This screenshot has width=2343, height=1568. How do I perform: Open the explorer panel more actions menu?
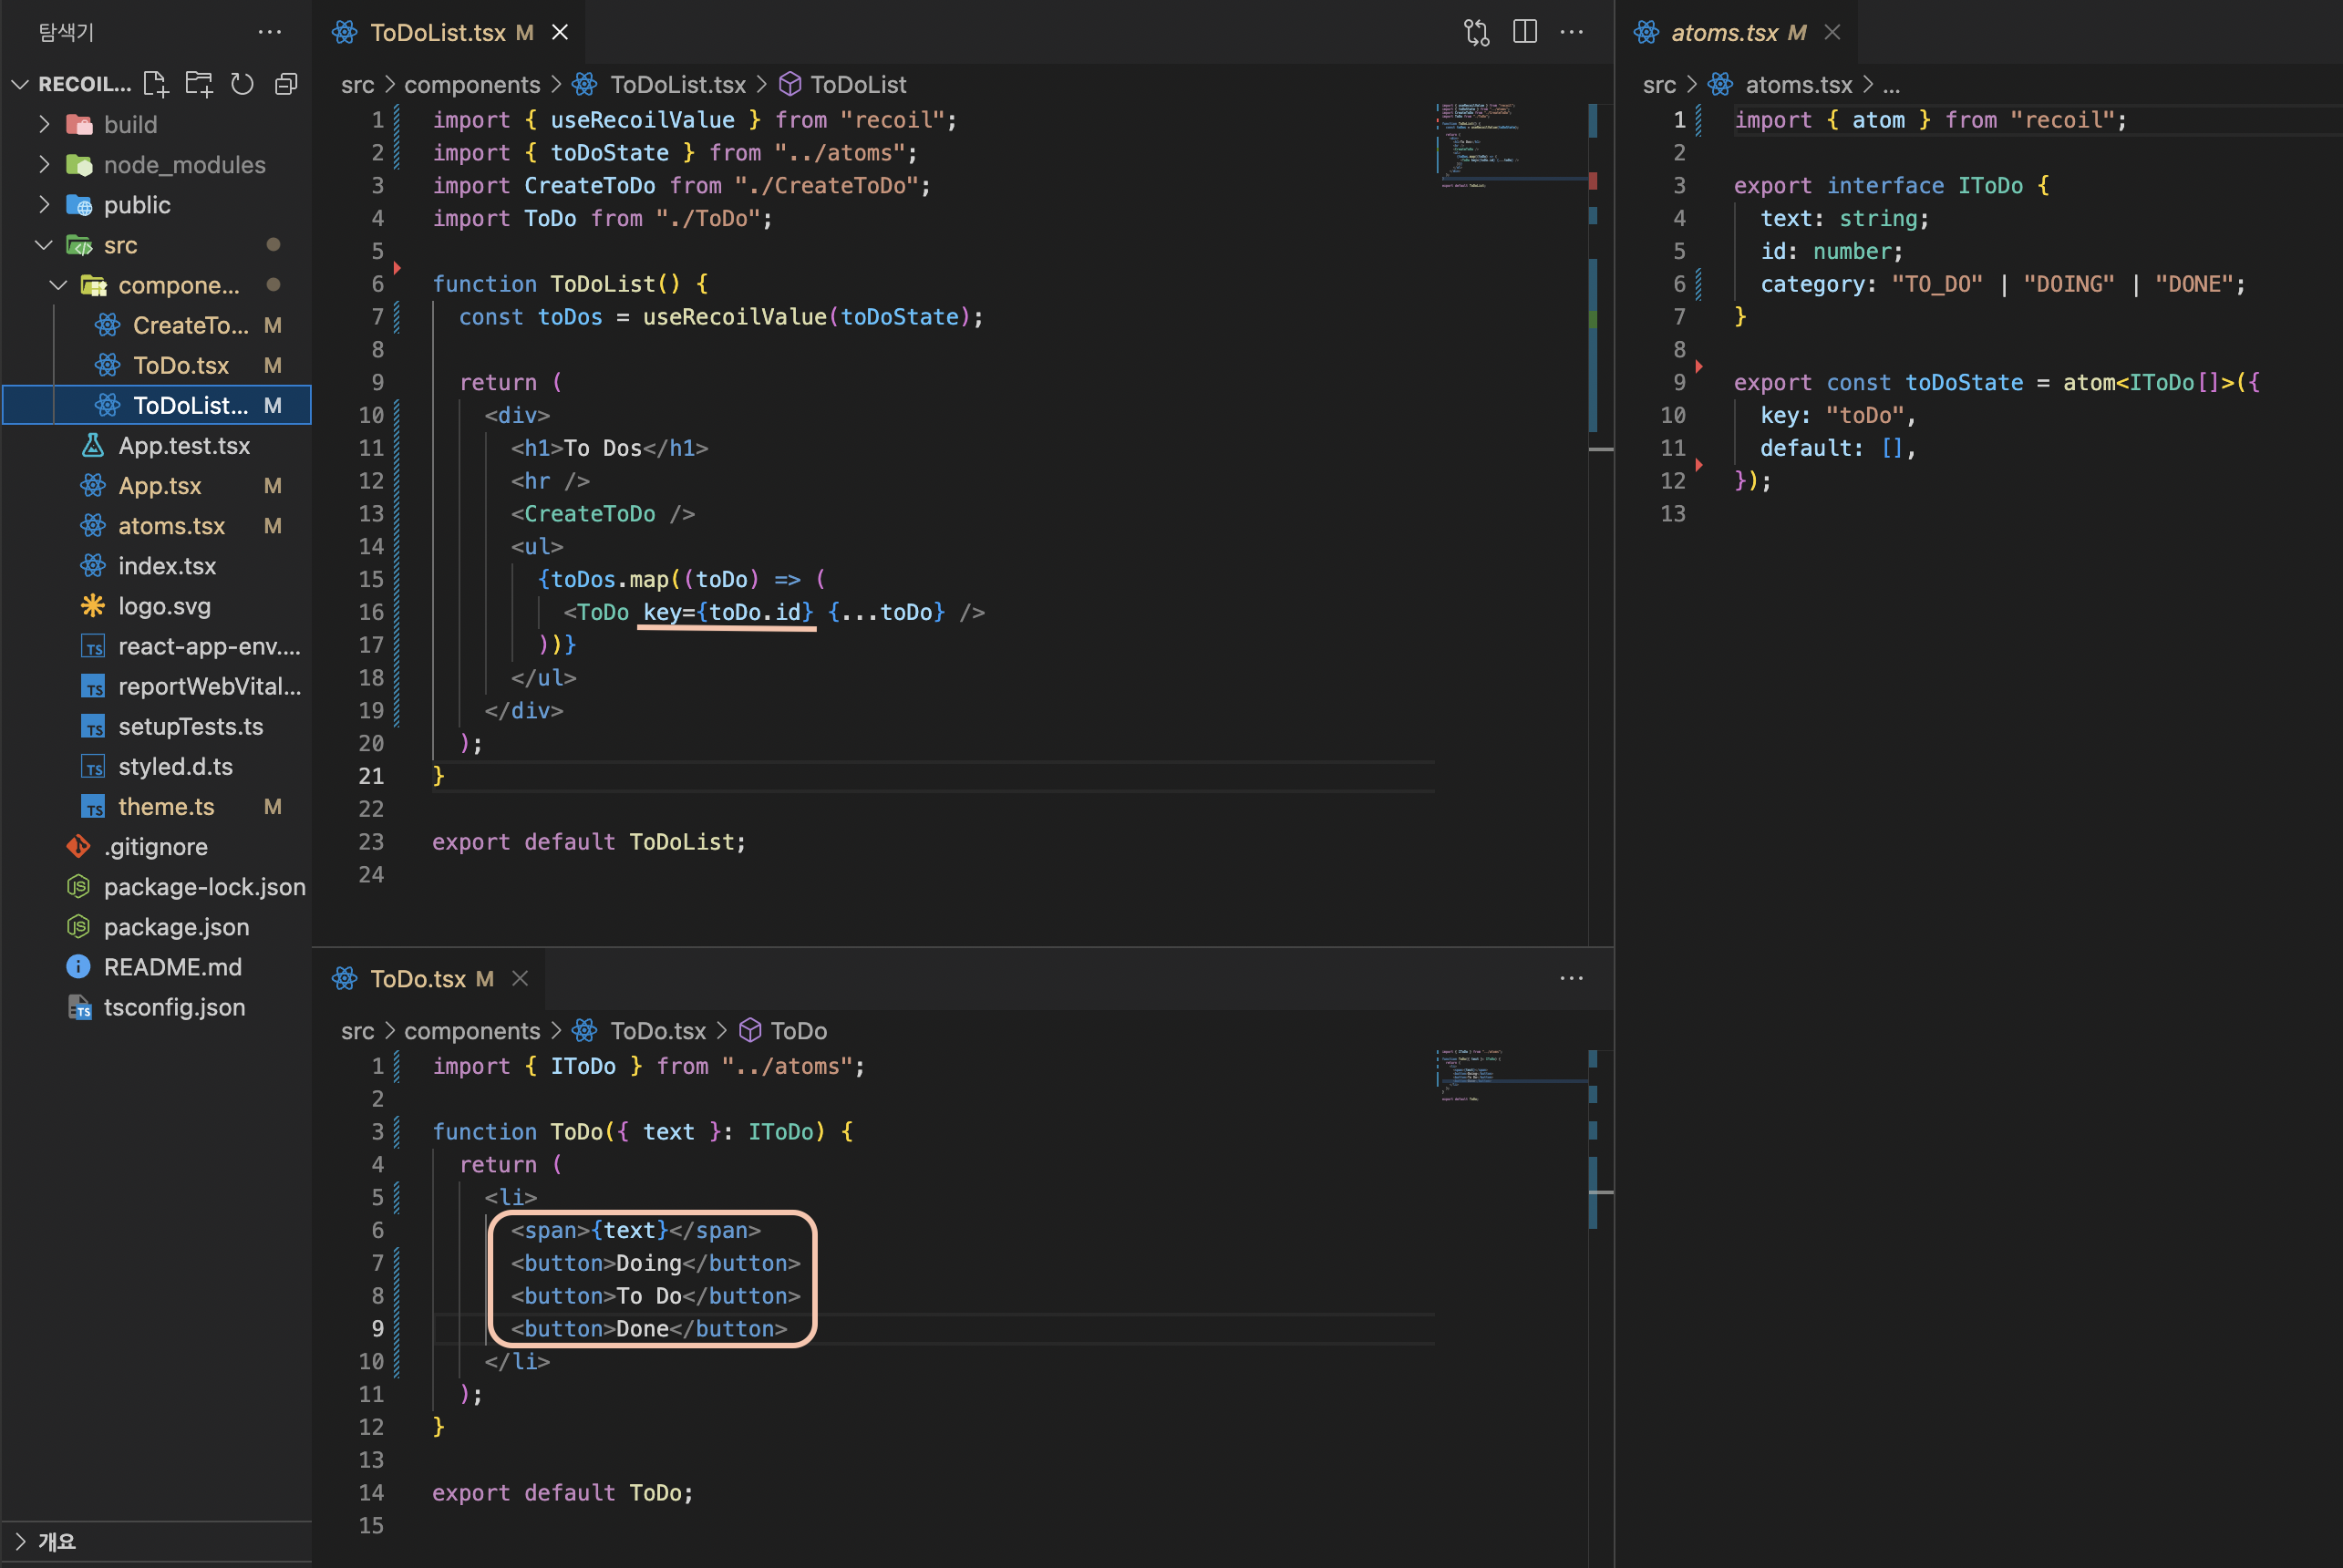coord(269,32)
